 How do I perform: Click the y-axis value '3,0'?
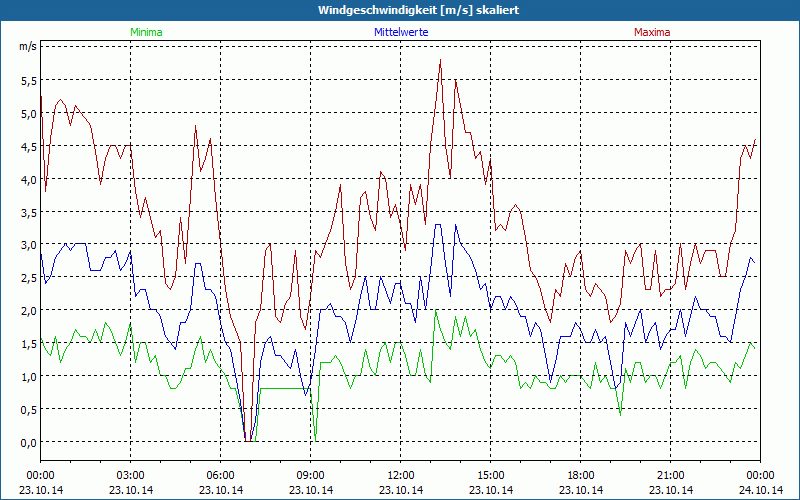pyautogui.click(x=28, y=245)
